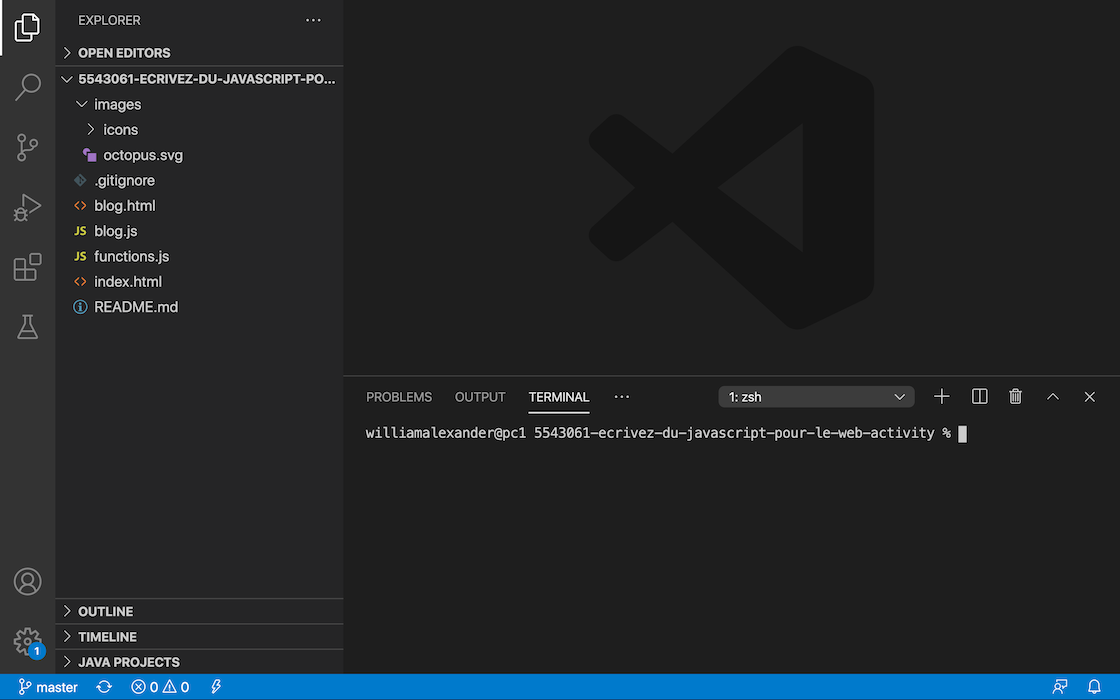The height and width of the screenshot is (700, 1120).
Task: Split the terminal
Action: coord(979,396)
